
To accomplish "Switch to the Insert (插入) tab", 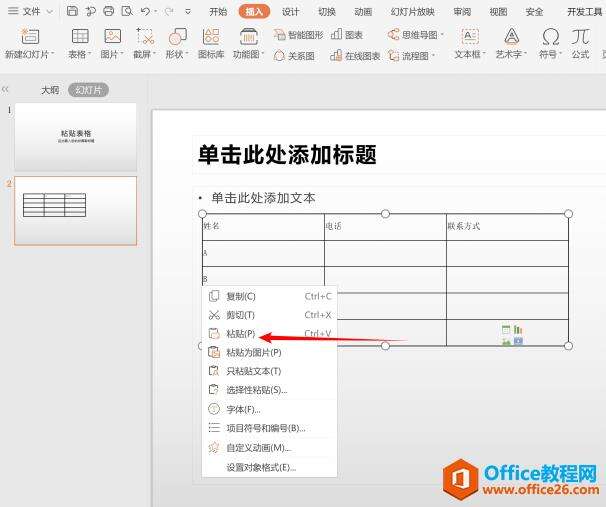I will click(254, 12).
